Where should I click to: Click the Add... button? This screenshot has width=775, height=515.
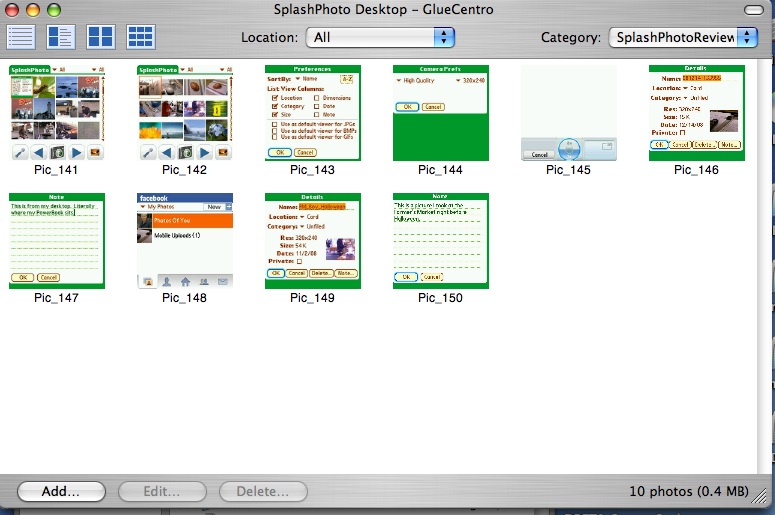(62, 492)
